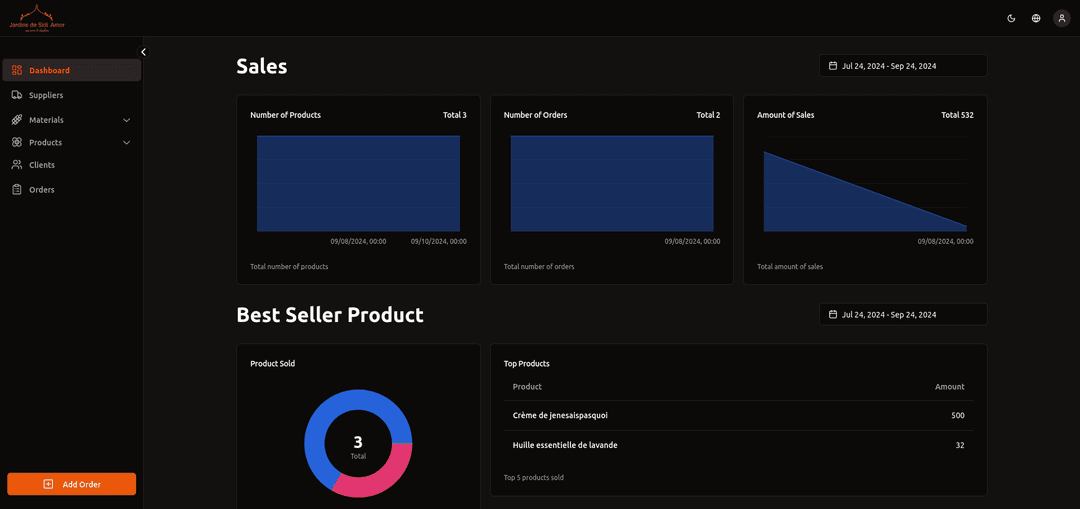Click the Clients people icon
1080x509 pixels.
tap(17, 165)
